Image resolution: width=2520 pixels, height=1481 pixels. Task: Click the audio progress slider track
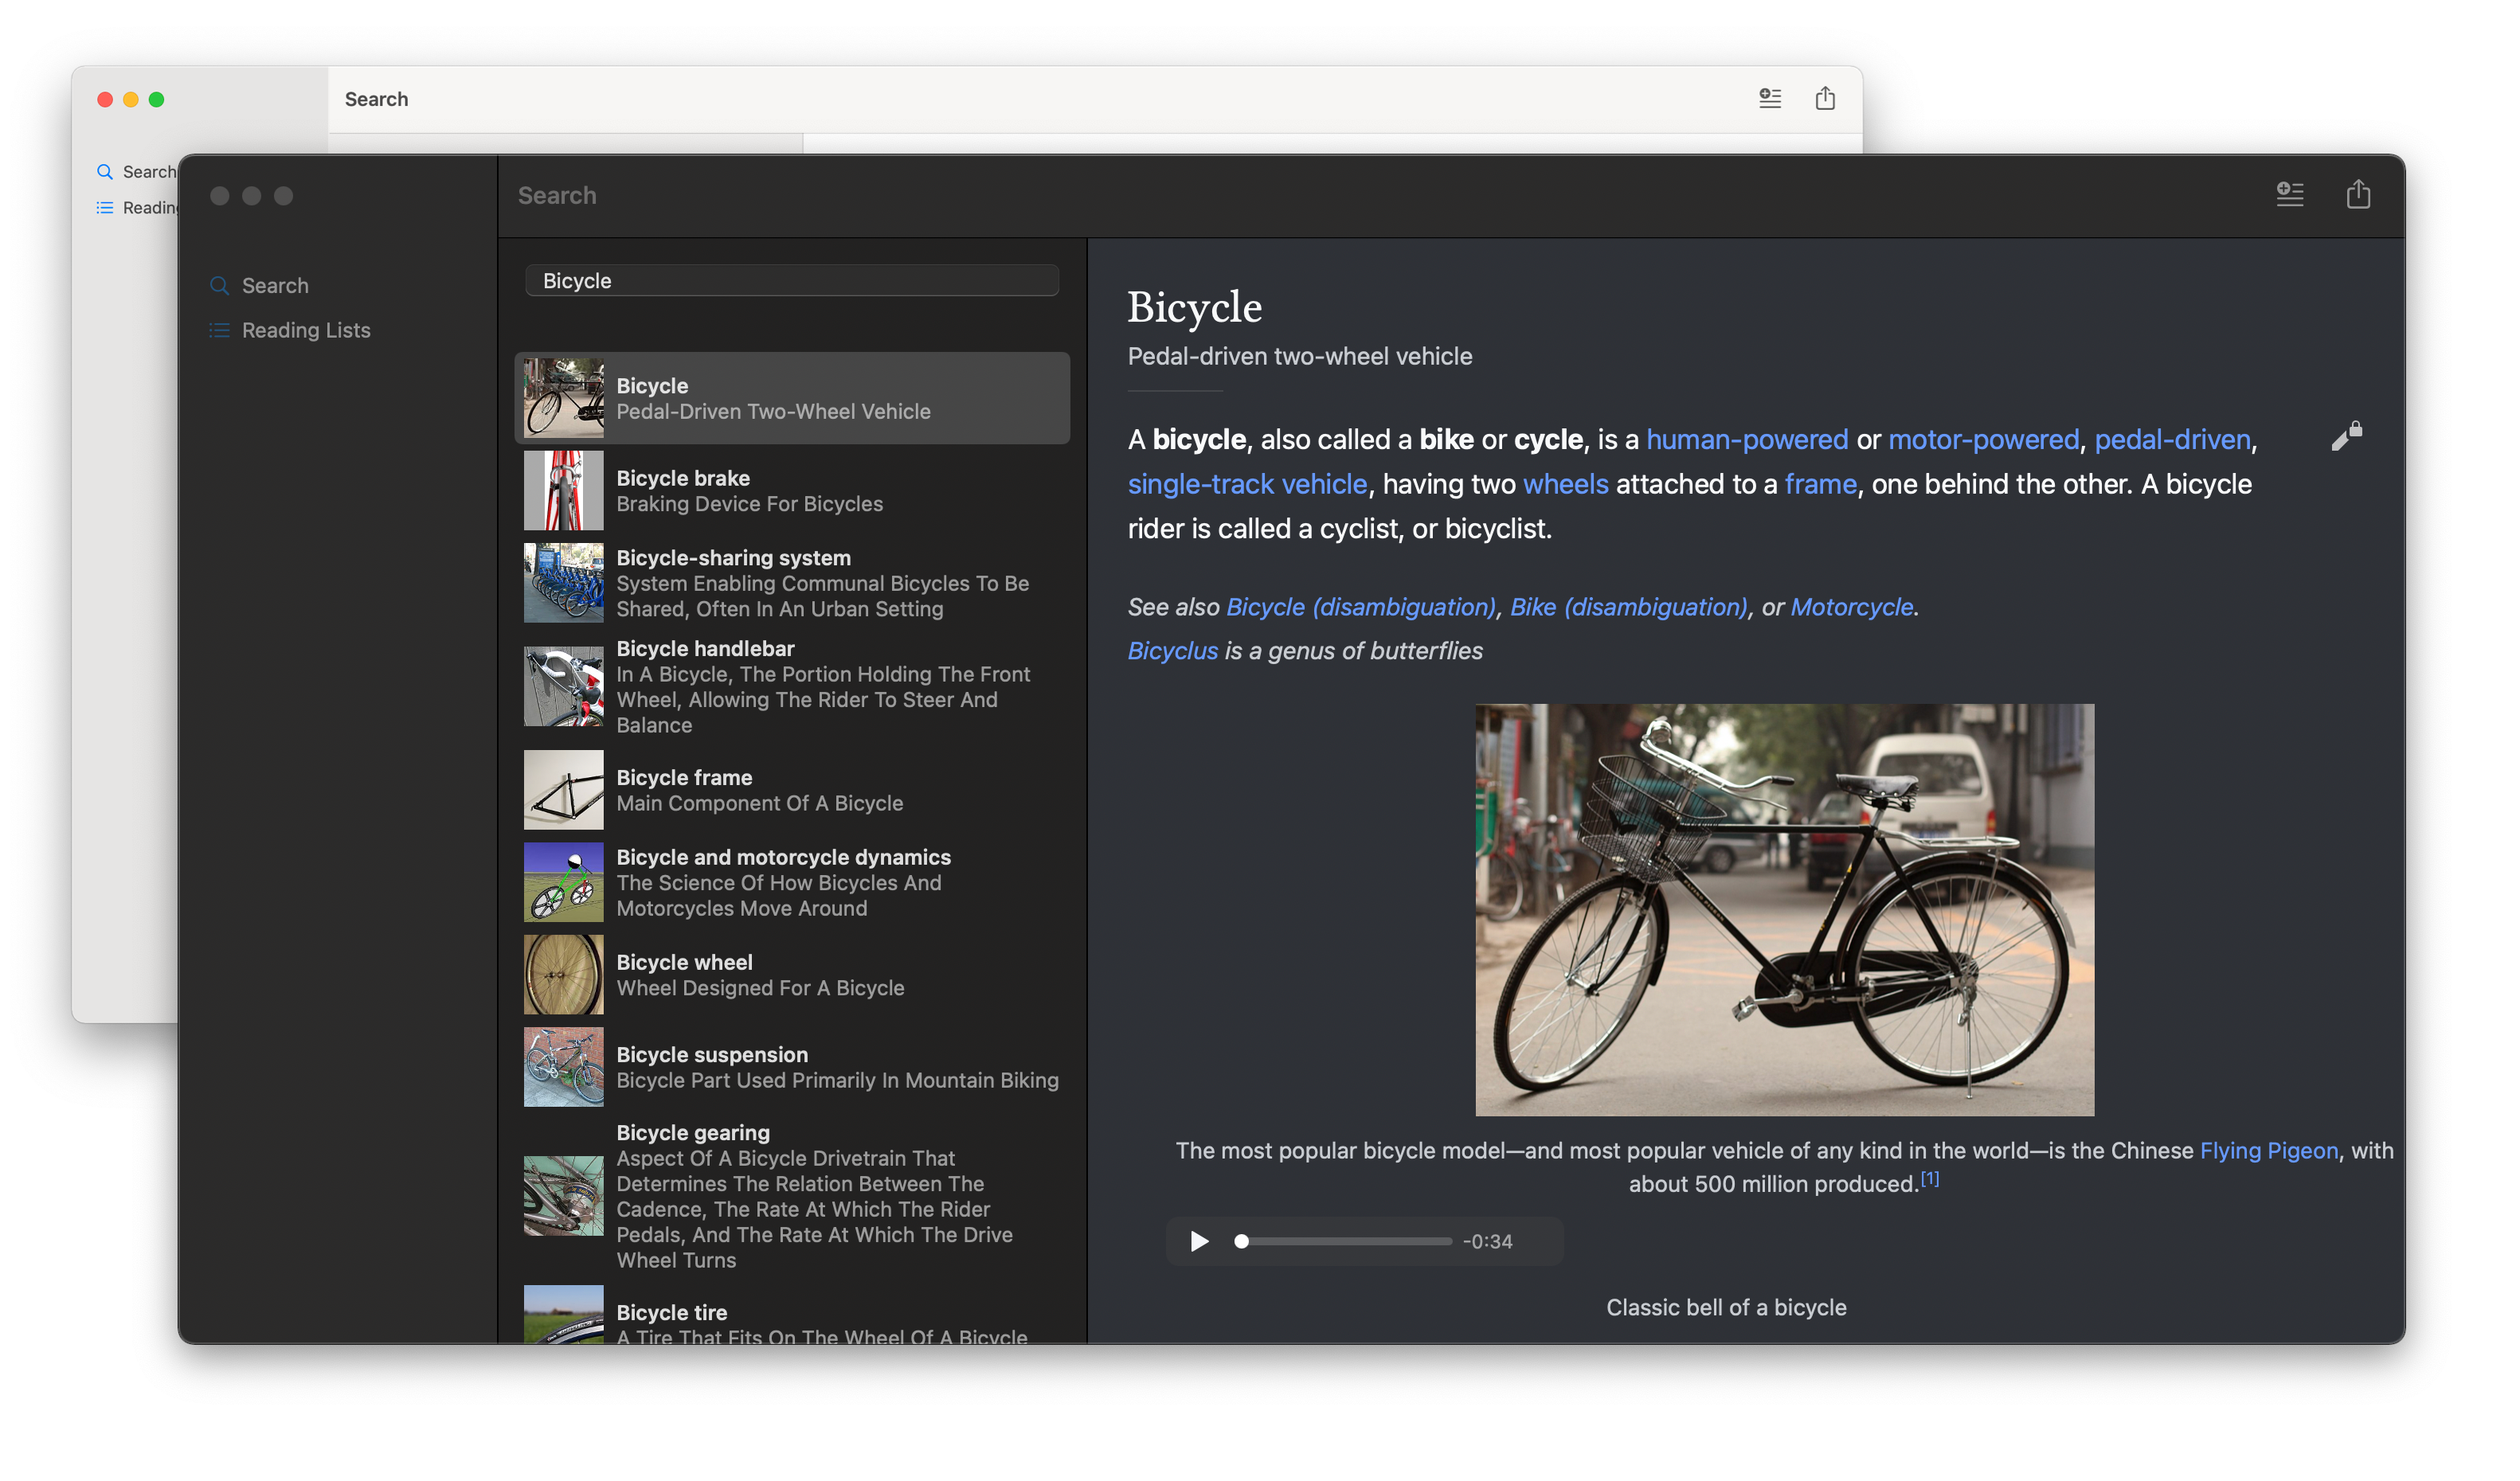point(1345,1241)
